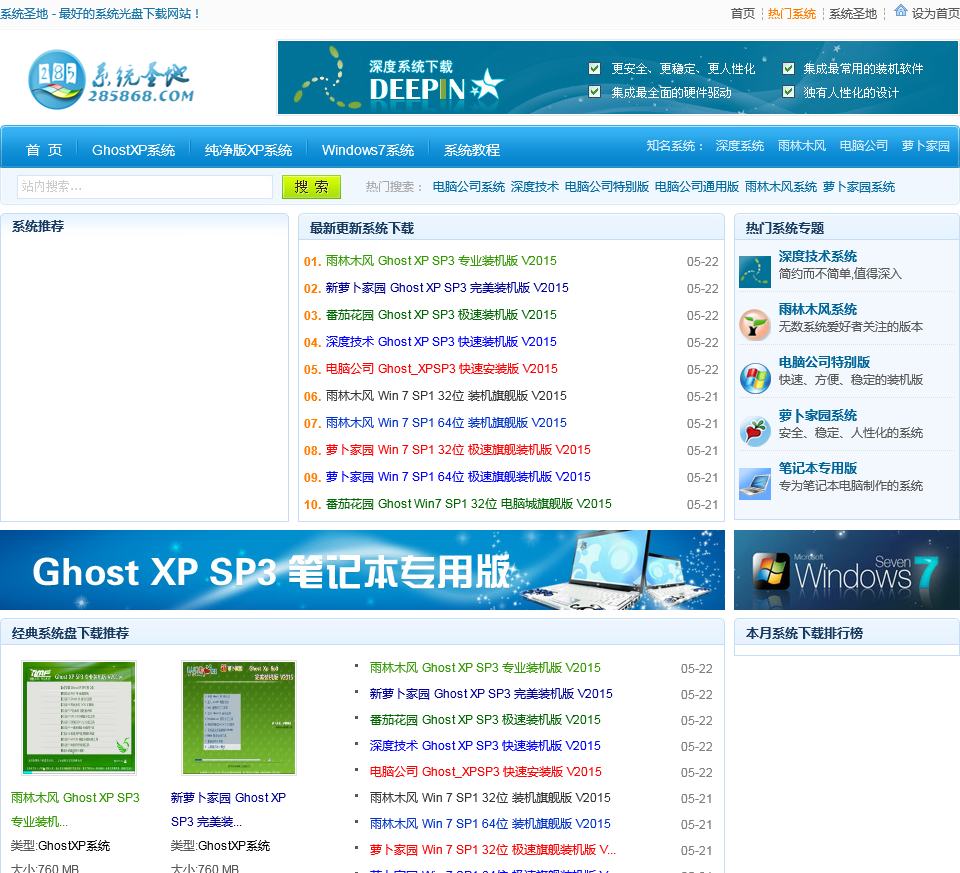Screen dimensions: 960x873
Task: Open 萝卜家园 in 知名系统 links
Action: click(925, 146)
